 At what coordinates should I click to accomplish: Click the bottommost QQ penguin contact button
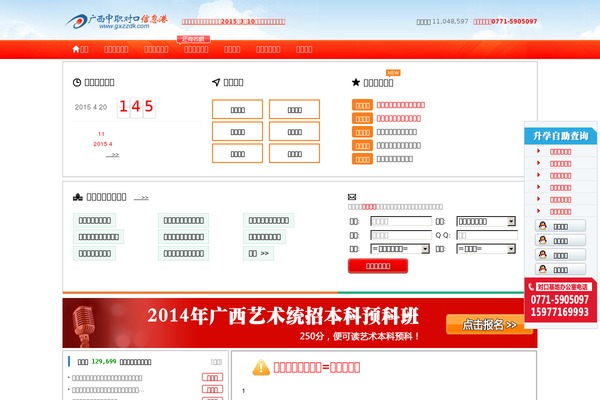pos(560,269)
